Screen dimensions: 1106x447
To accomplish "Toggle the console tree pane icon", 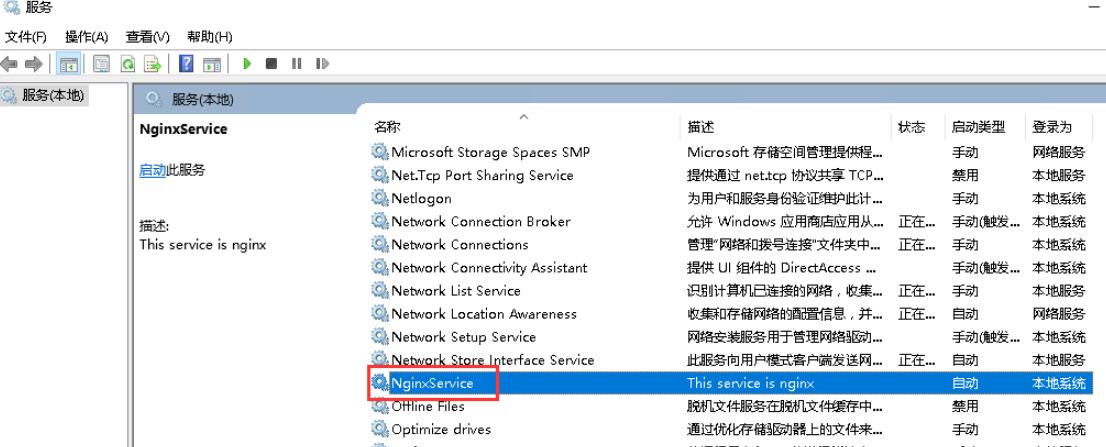I will (68, 64).
